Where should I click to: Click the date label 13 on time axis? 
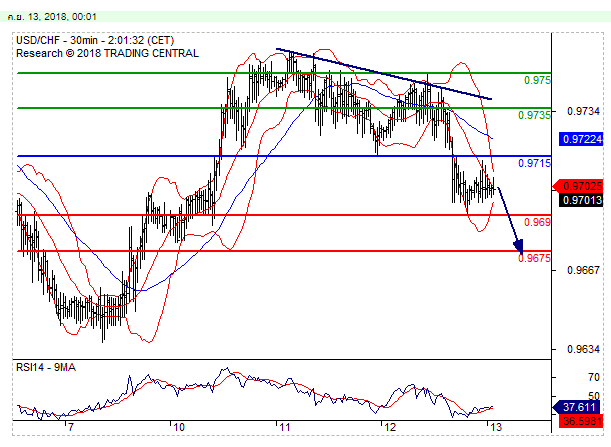pyautogui.click(x=496, y=428)
